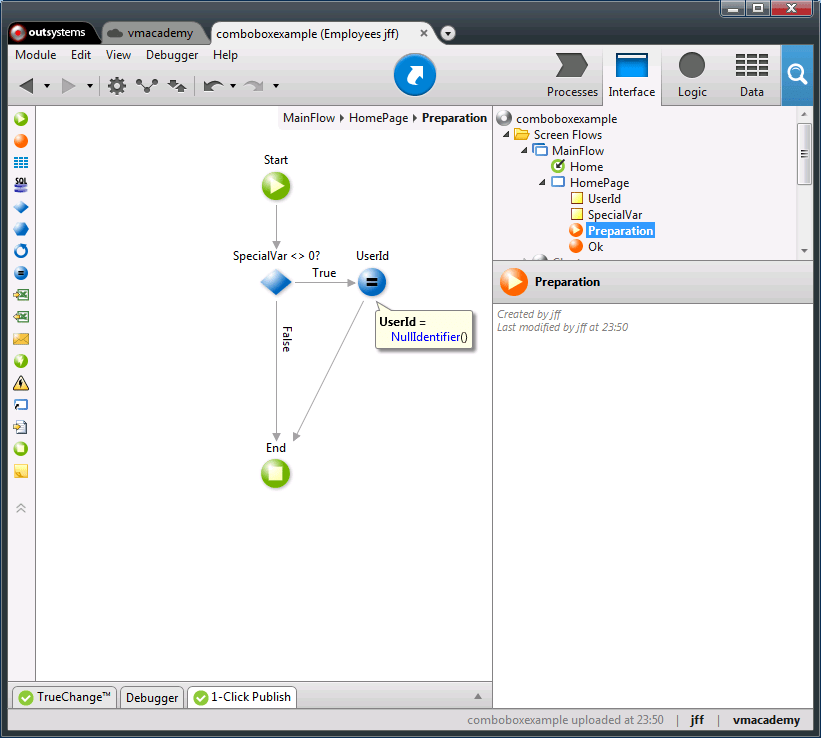This screenshot has height=738, width=821.
Task: Select the For Each loop tool
Action: click(21, 251)
